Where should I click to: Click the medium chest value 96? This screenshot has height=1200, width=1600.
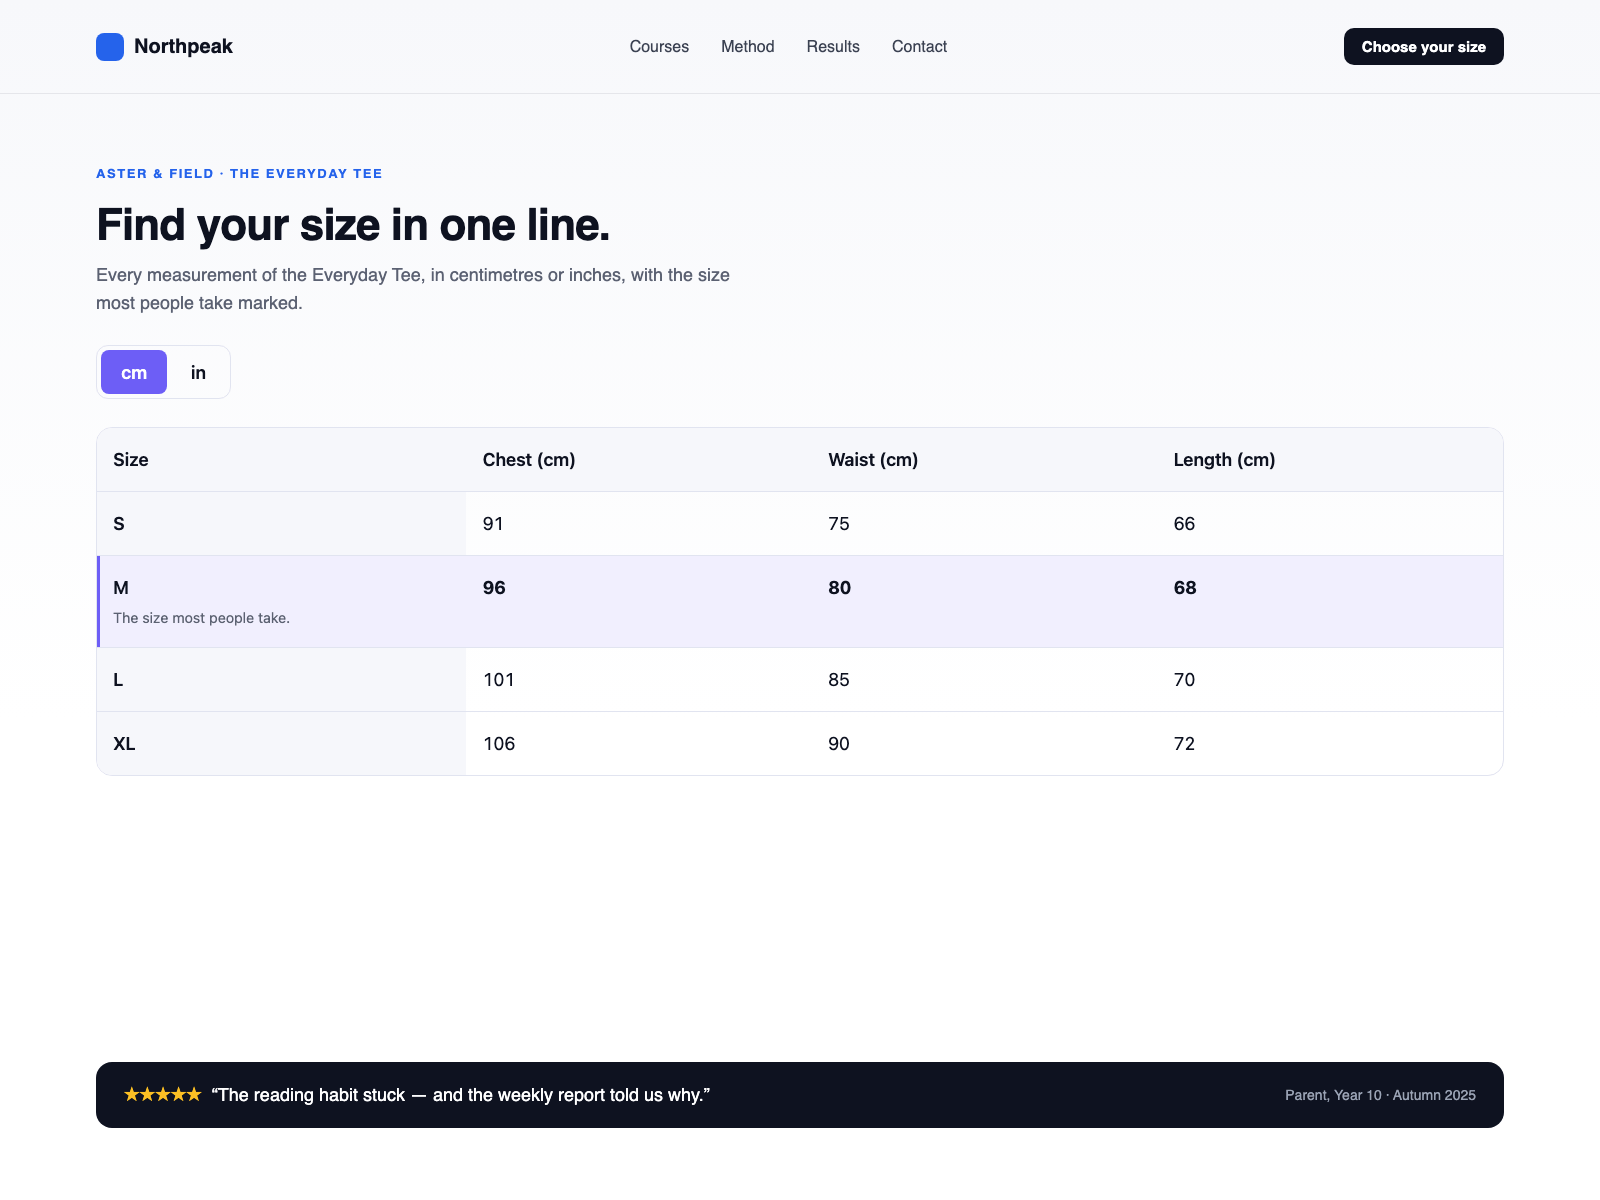[494, 588]
